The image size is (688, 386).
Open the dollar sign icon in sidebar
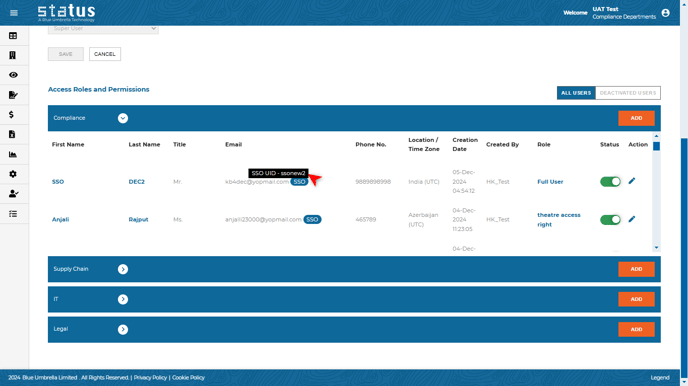point(11,114)
